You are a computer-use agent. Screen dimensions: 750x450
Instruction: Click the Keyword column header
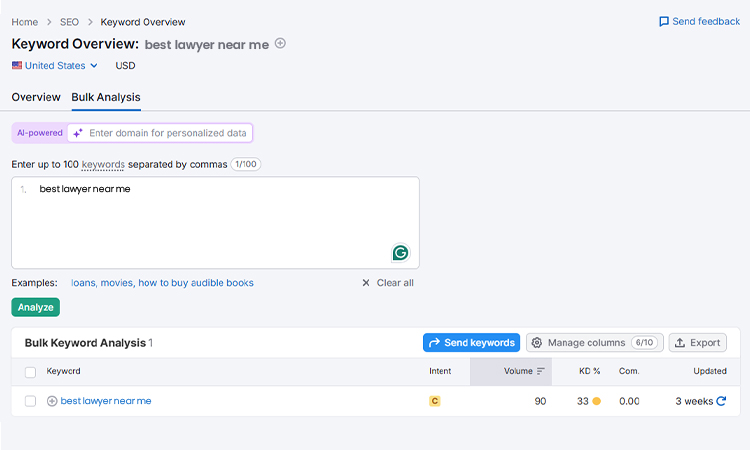tap(63, 371)
